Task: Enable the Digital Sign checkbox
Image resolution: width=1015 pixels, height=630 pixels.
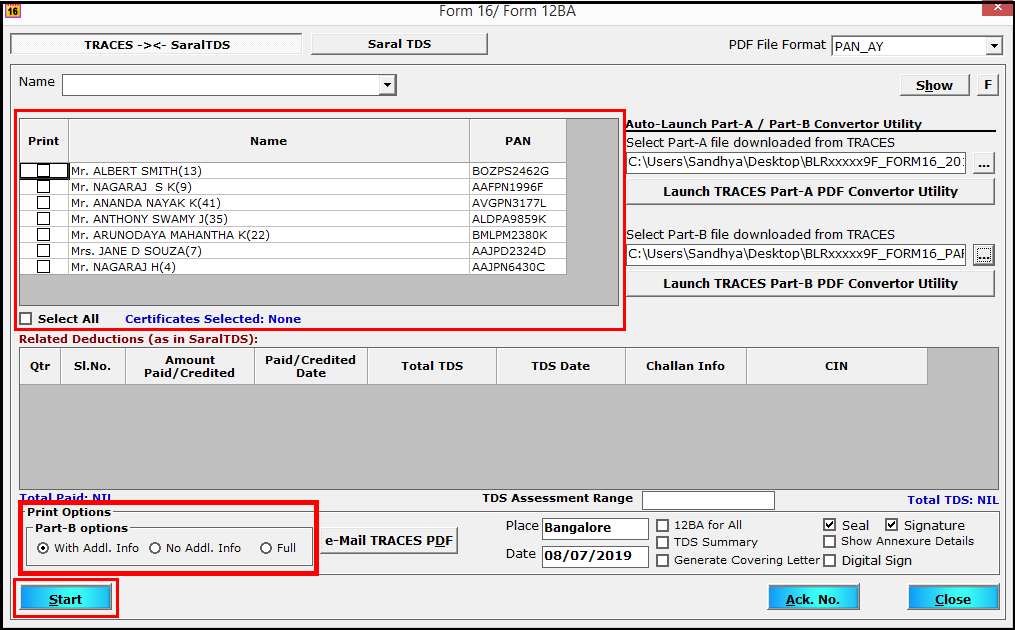Action: [x=830, y=559]
